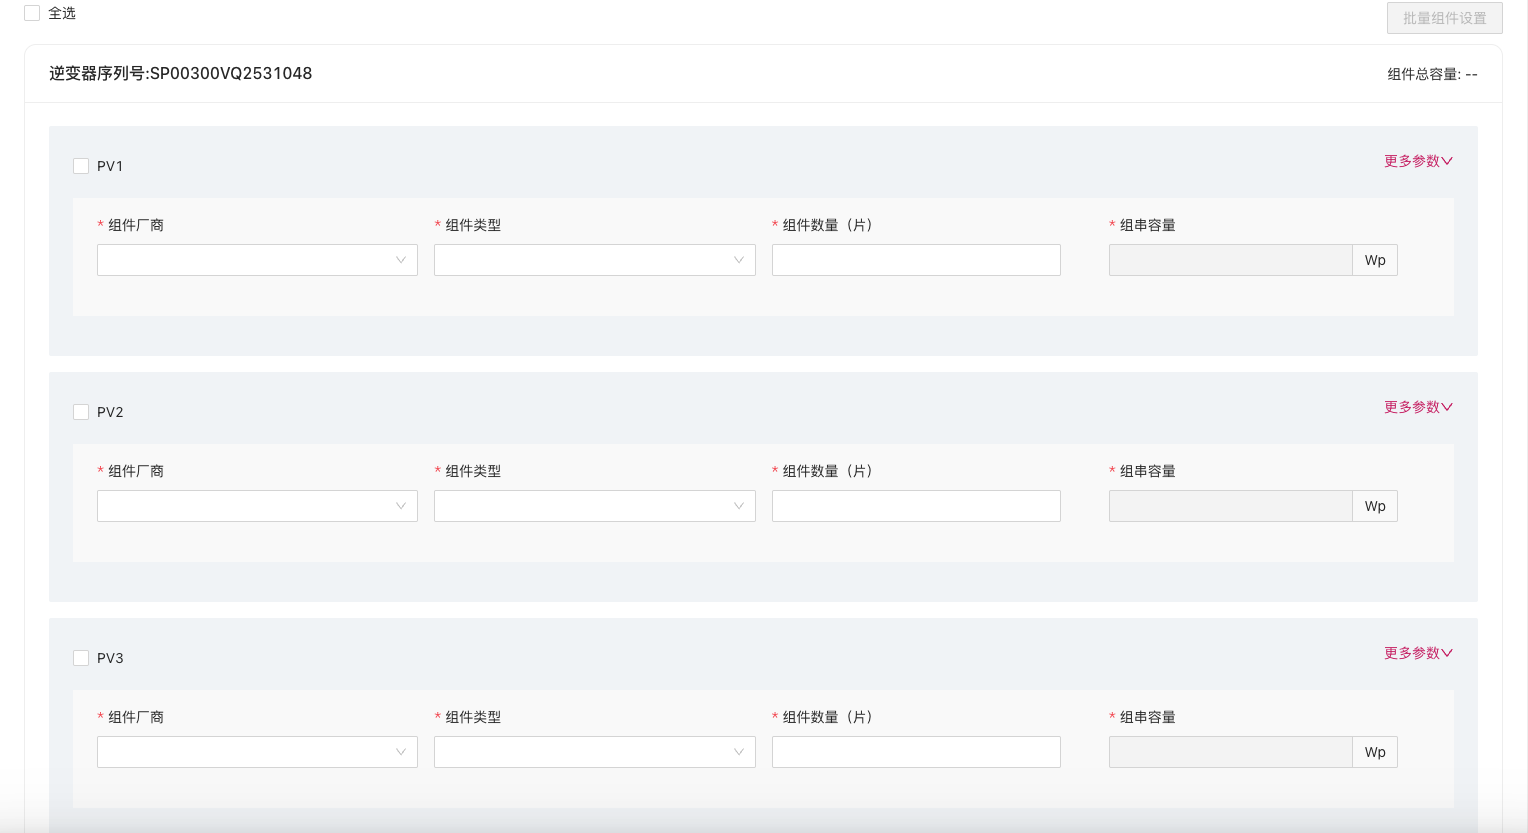Click the inverter serial number SP00300VQ2531048
The height and width of the screenshot is (833, 1528).
coord(231,73)
